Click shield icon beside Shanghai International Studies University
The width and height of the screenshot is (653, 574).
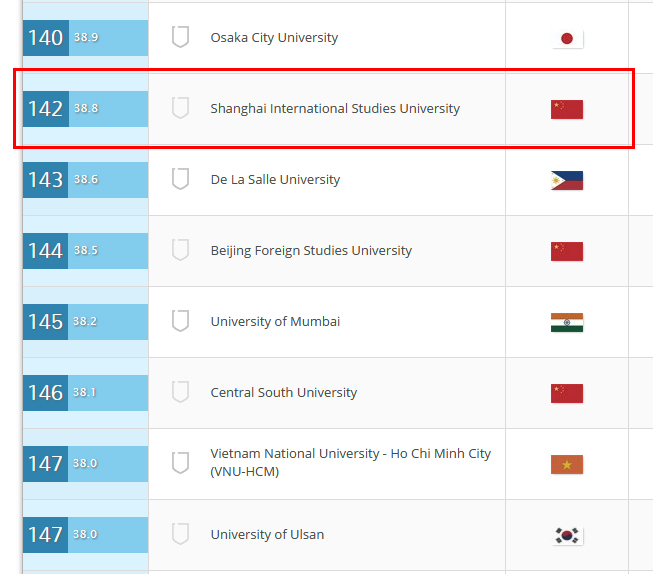[180, 108]
